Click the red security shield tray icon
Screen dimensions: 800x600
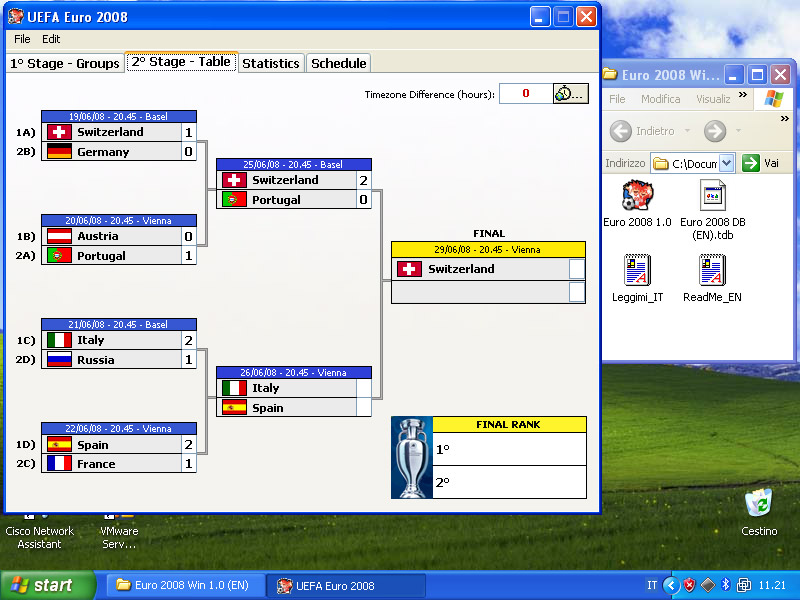689,585
